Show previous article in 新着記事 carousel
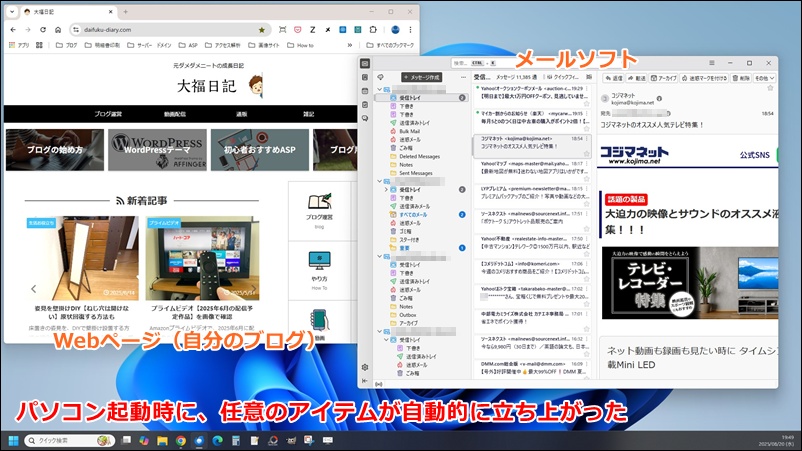802x451 pixels. click(34, 288)
